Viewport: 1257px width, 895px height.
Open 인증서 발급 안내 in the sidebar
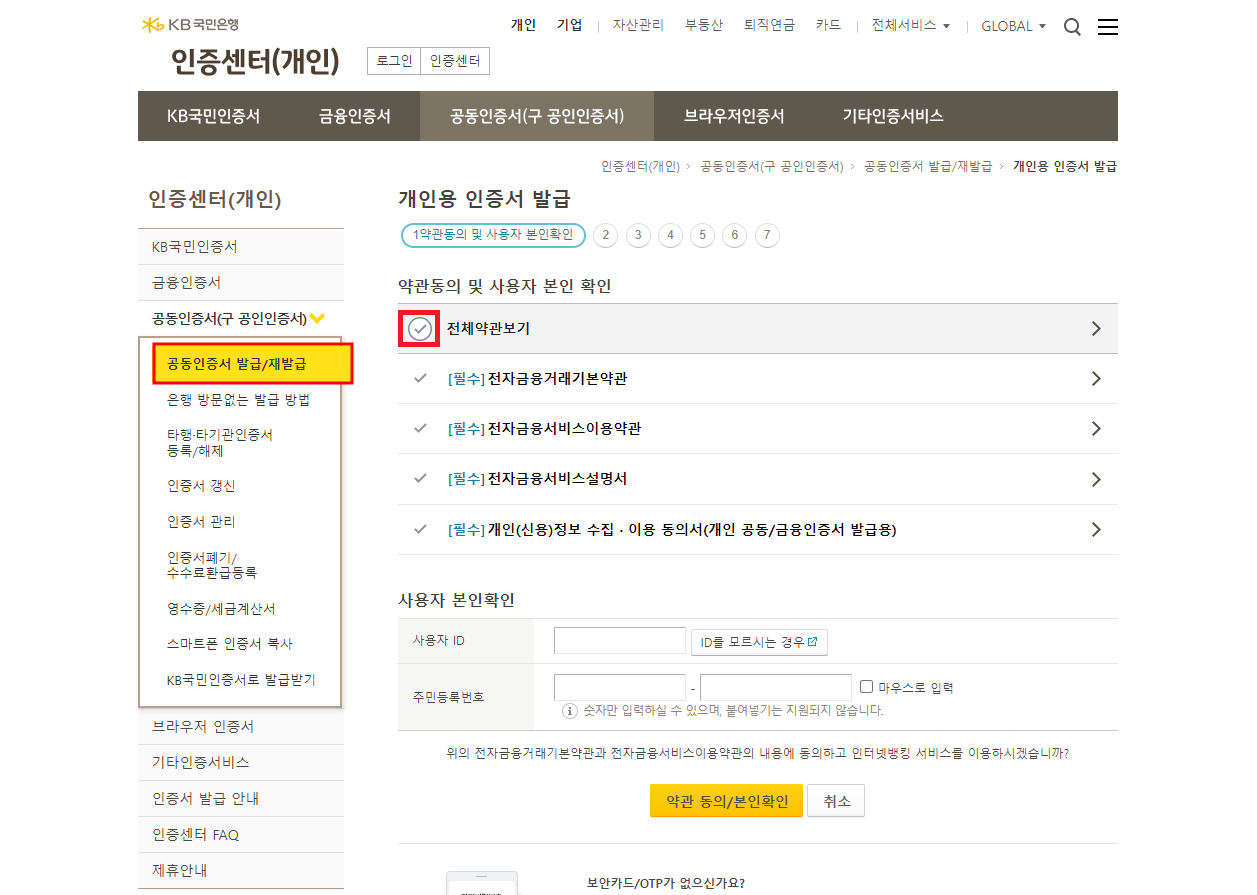click(241, 799)
